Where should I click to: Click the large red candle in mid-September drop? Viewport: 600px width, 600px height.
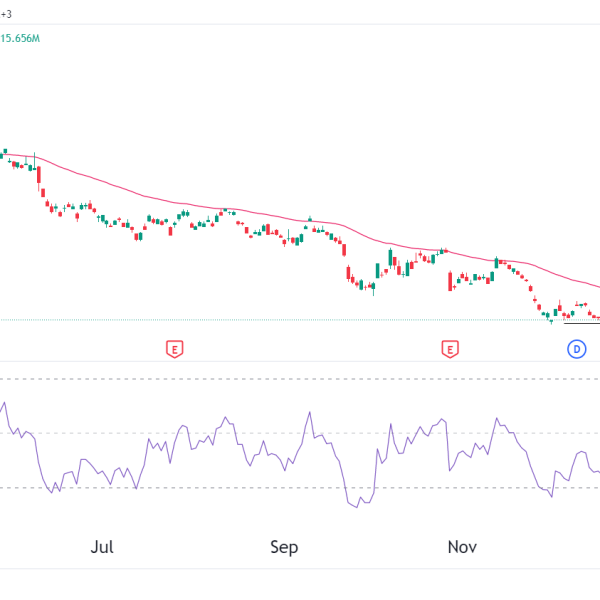348,273
